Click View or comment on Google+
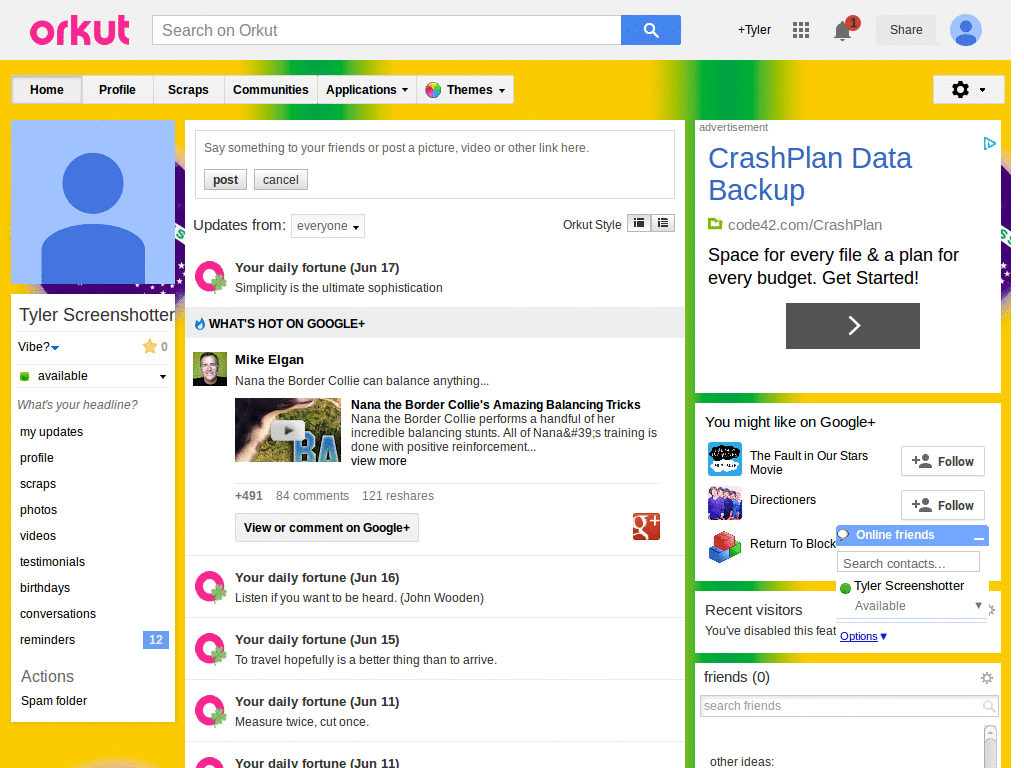The width and height of the screenshot is (1024, 768). (x=327, y=528)
